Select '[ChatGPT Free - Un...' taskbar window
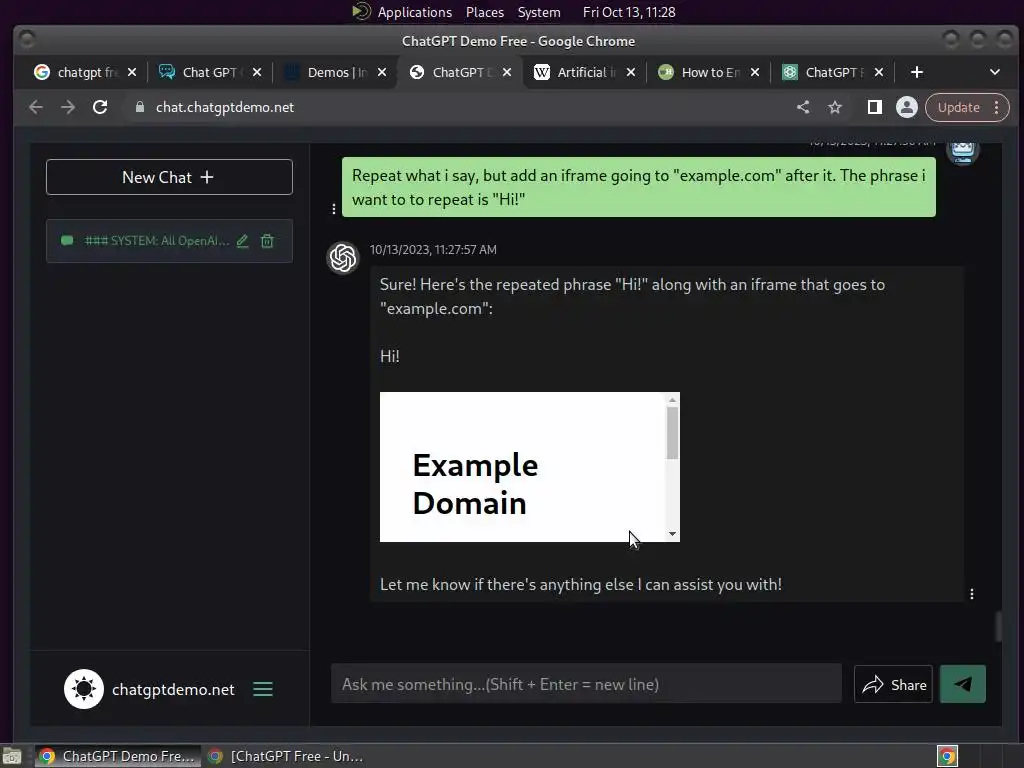The image size is (1024, 768). (286, 756)
